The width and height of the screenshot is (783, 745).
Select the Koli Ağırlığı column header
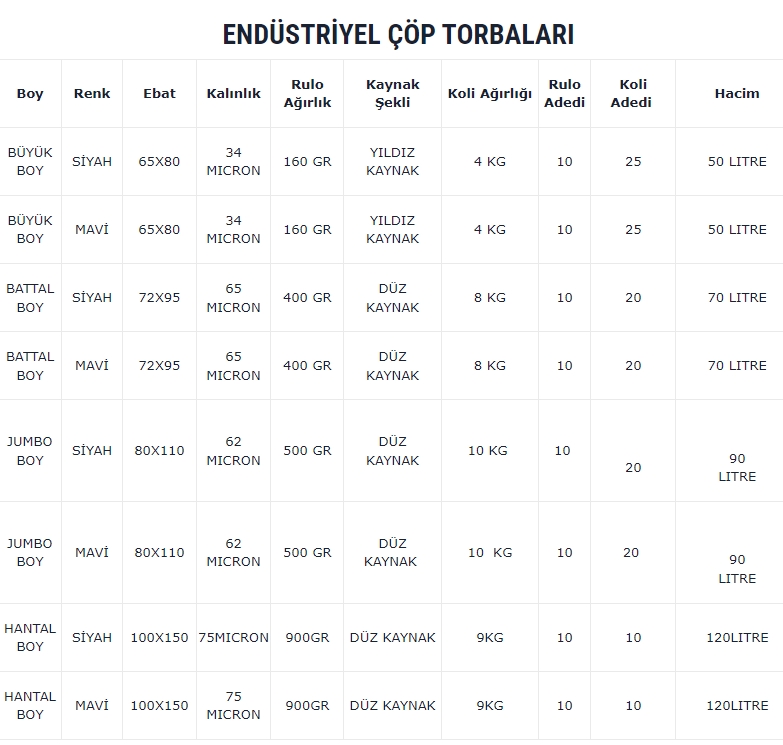tap(490, 93)
